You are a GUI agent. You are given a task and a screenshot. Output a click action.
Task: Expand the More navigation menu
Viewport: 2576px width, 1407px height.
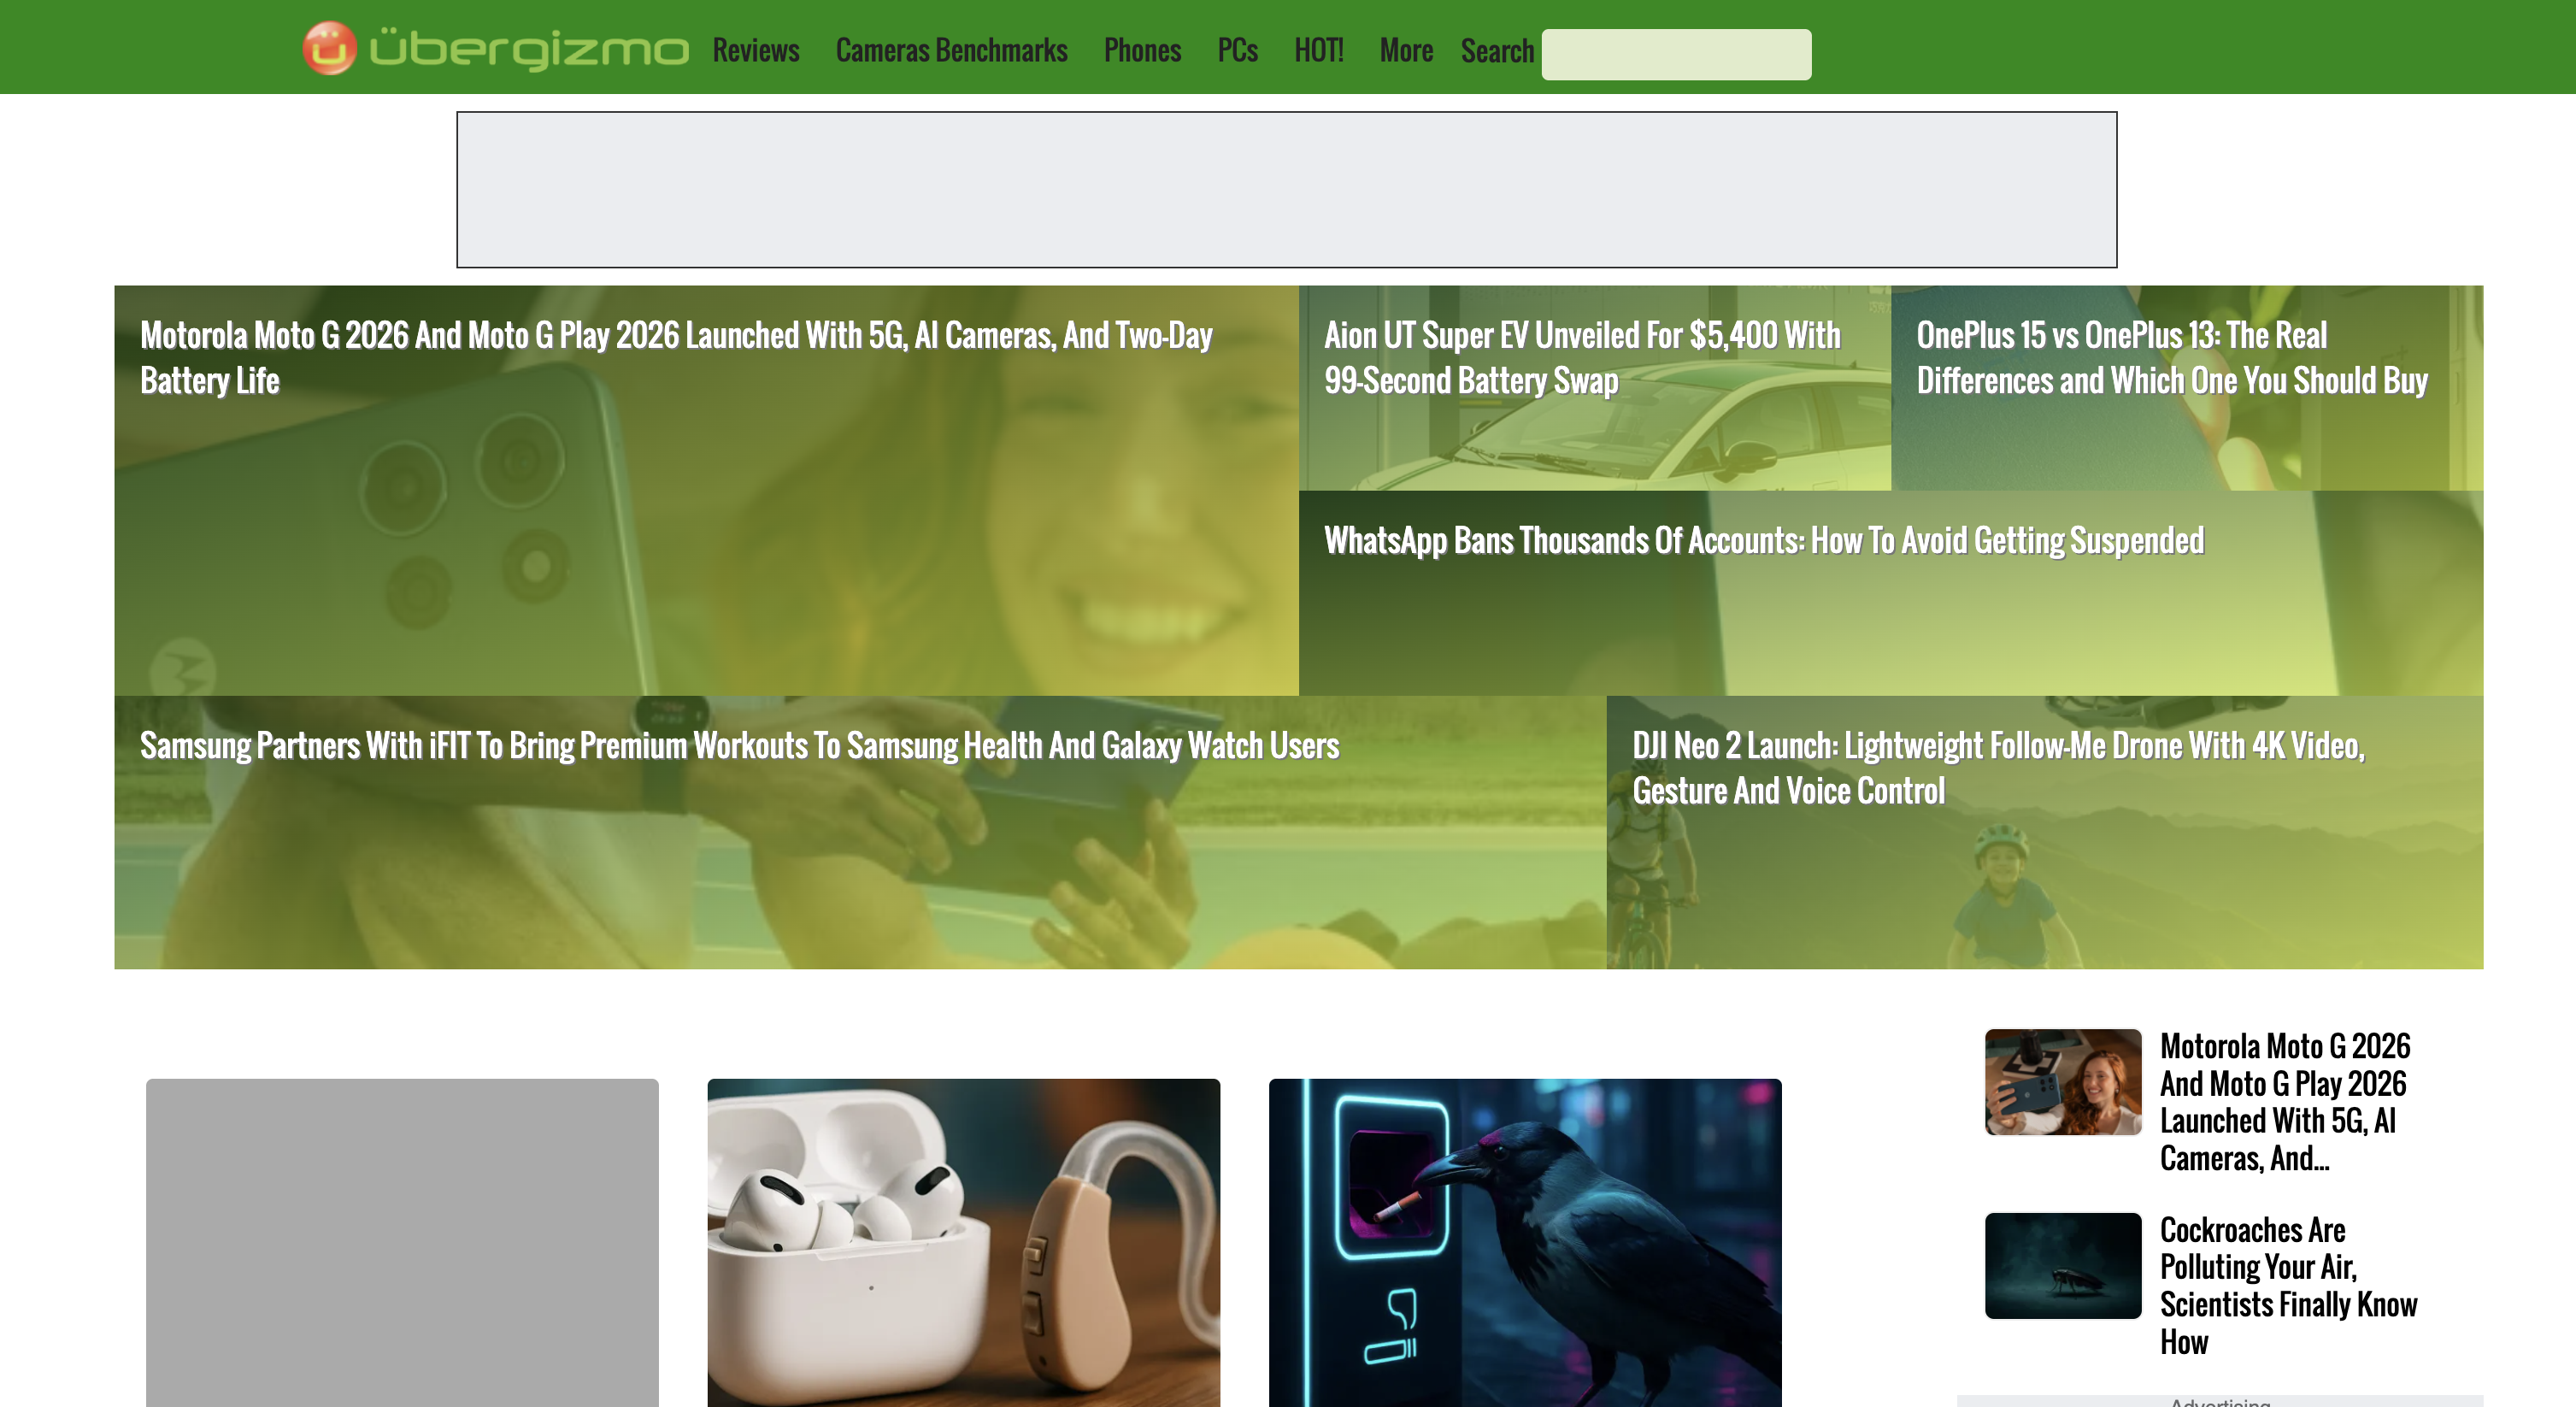(1405, 50)
